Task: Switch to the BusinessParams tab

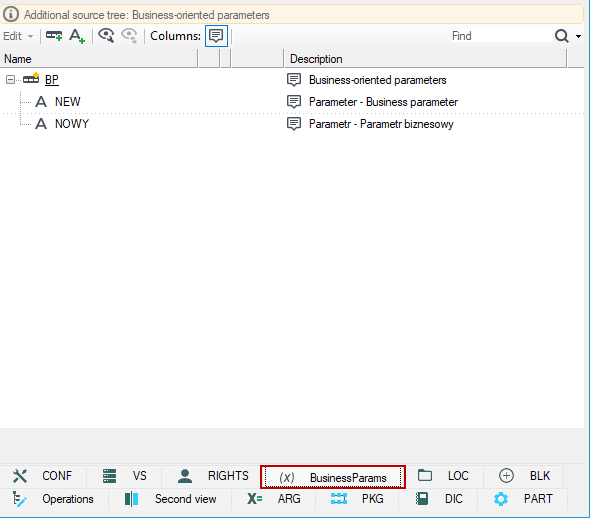Action: pos(333,477)
